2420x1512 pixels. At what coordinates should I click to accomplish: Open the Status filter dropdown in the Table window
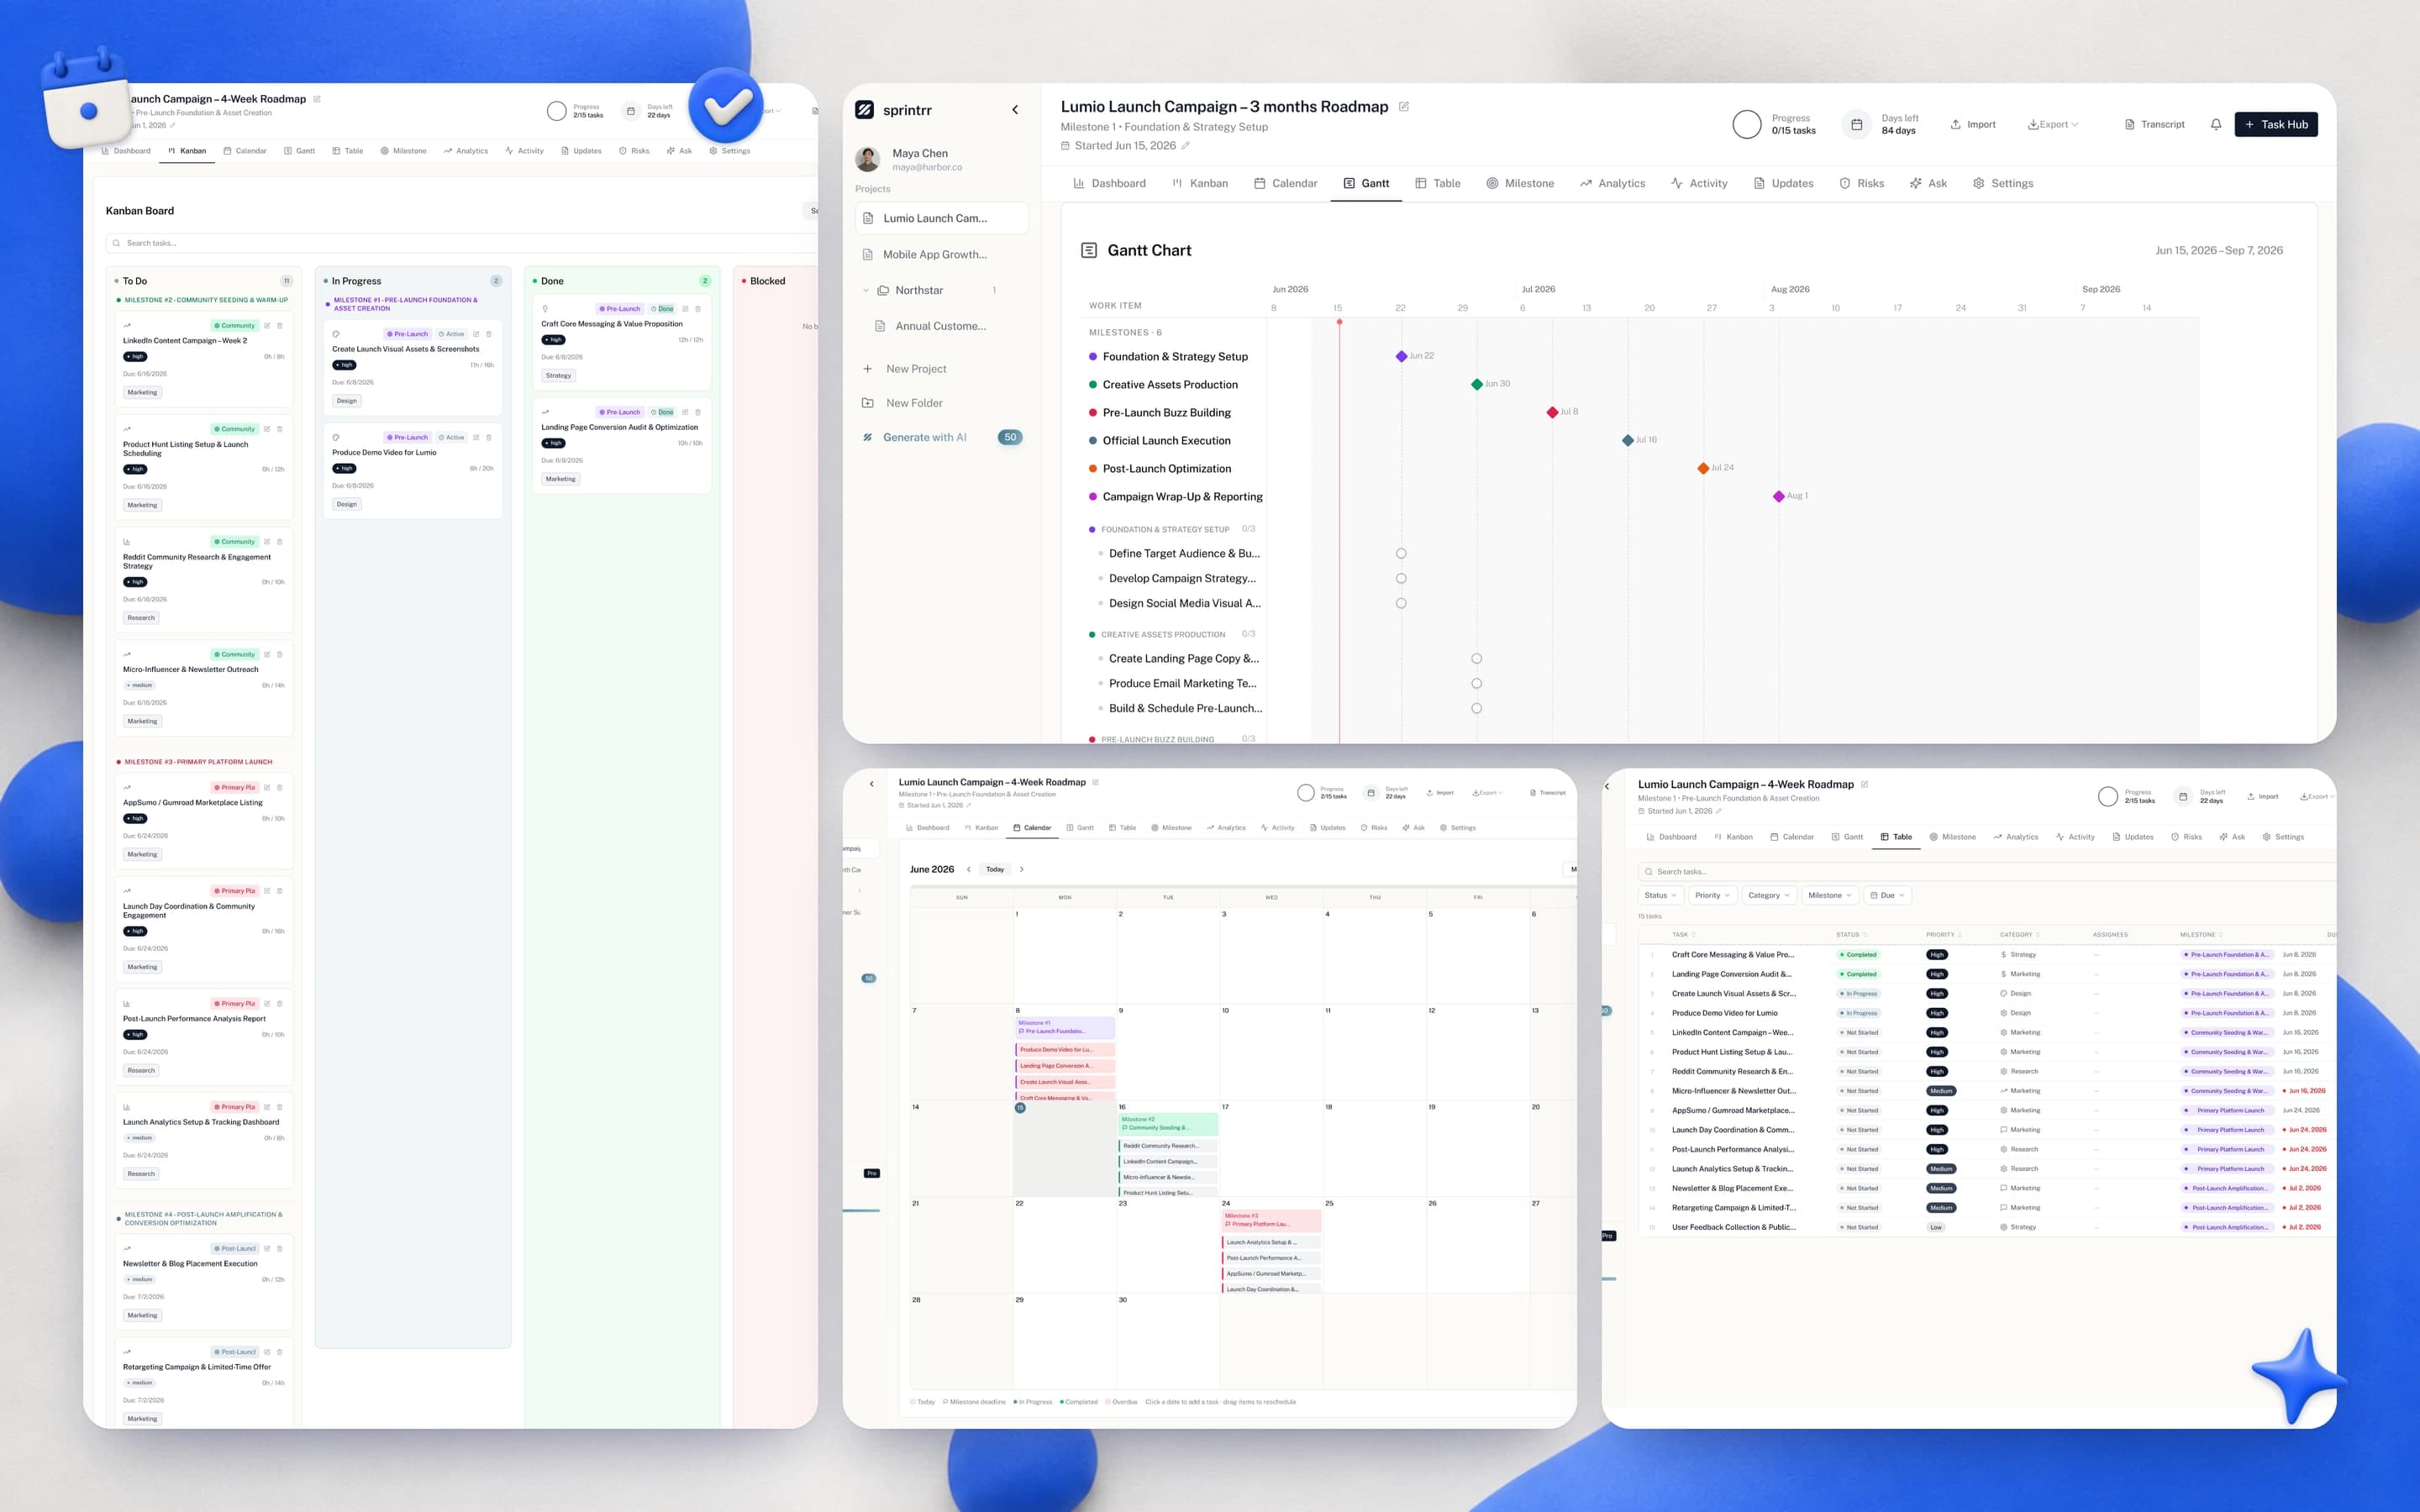[1660, 895]
